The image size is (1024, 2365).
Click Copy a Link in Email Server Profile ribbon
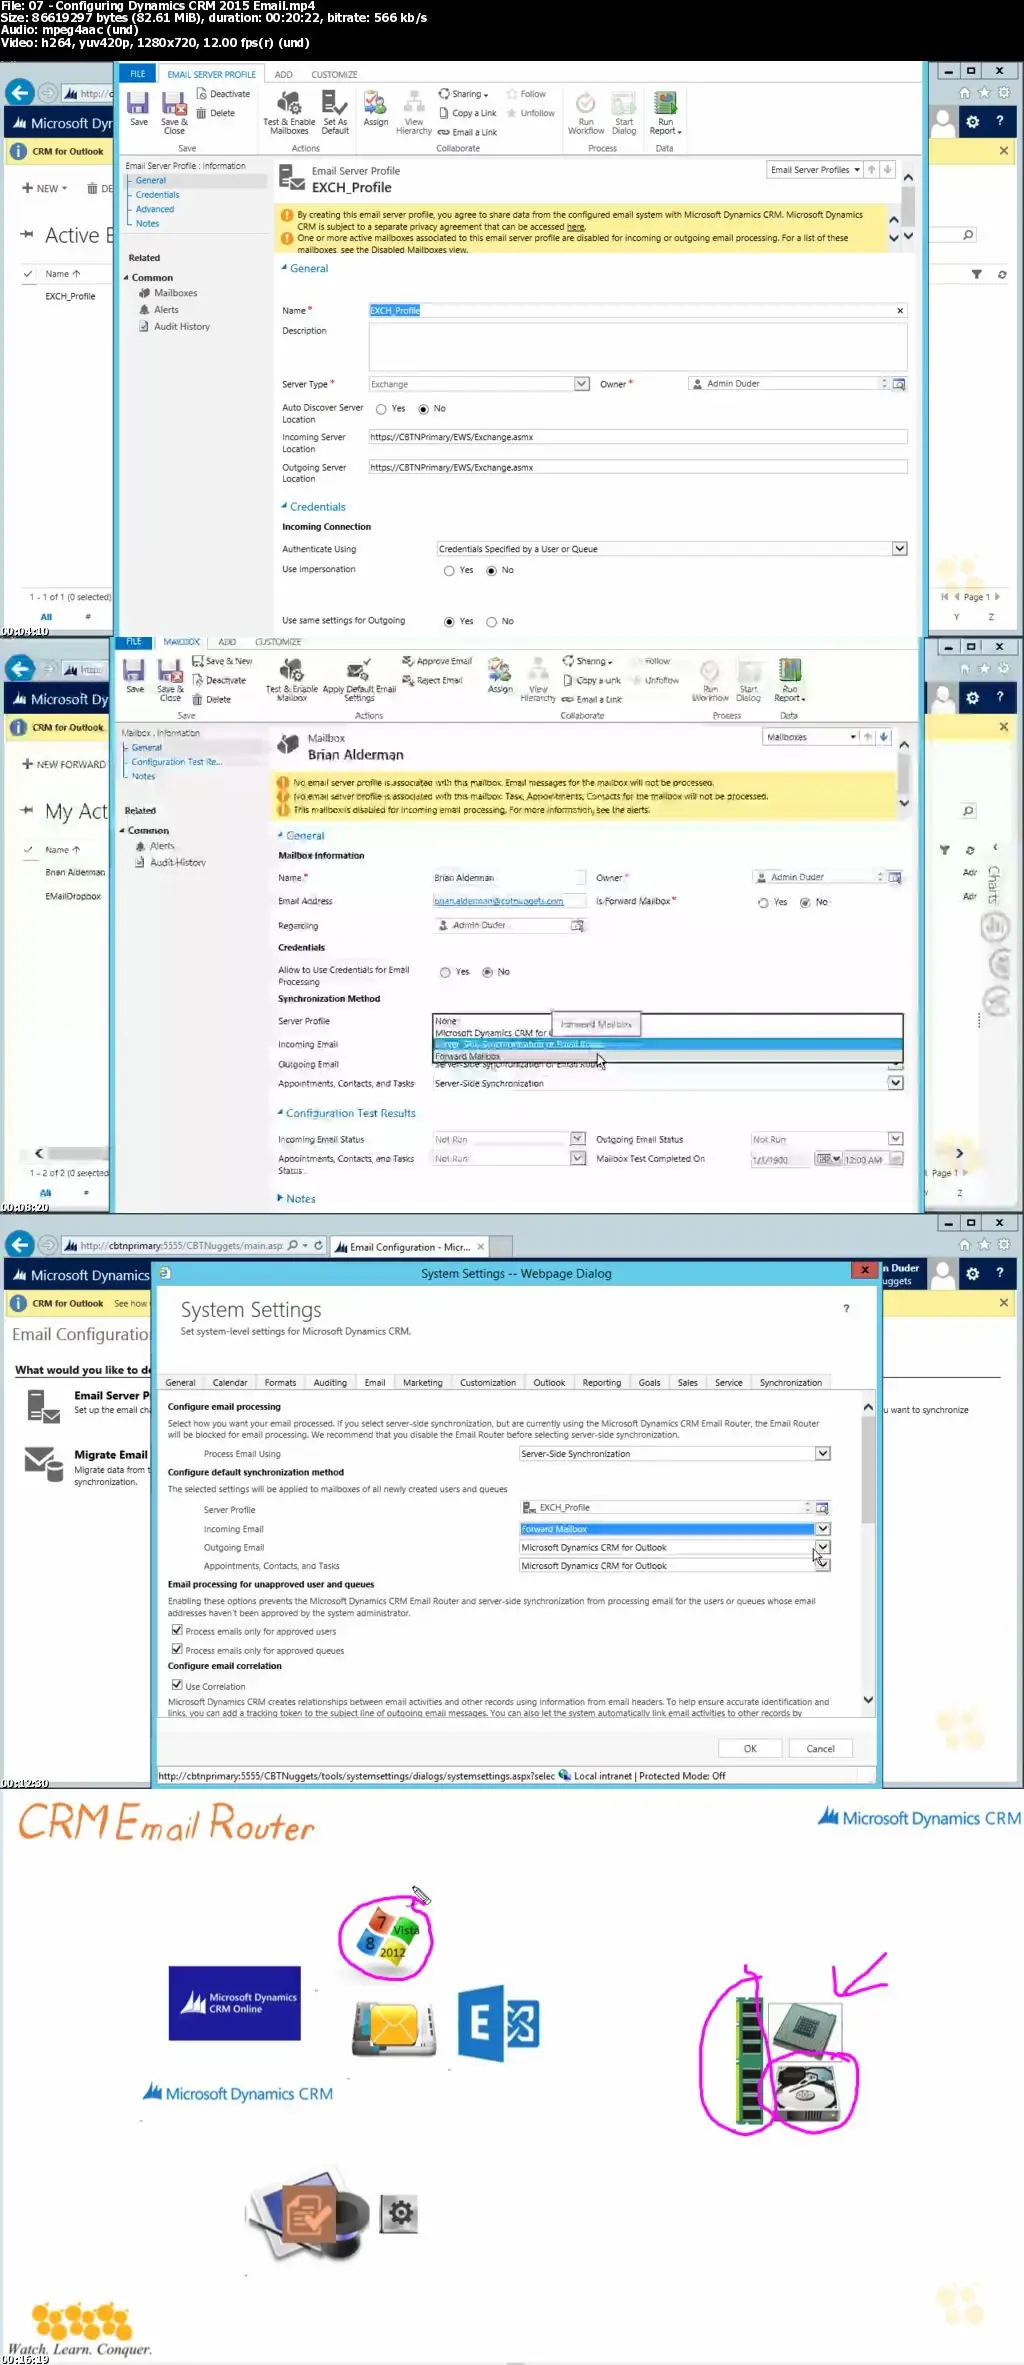[x=468, y=113]
